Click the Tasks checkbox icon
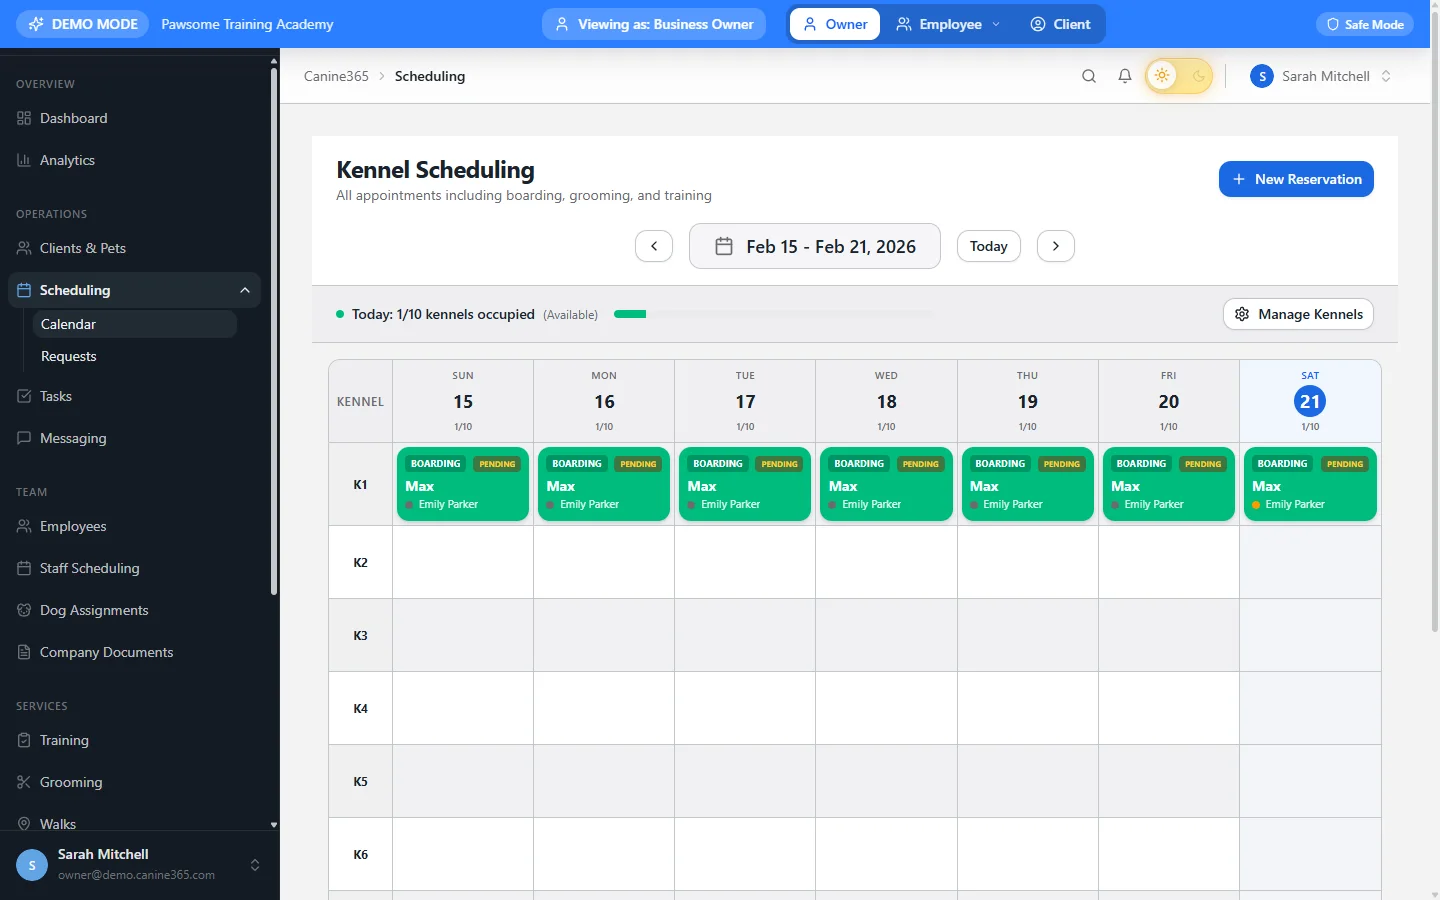Viewport: 1440px width, 900px height. [x=24, y=396]
